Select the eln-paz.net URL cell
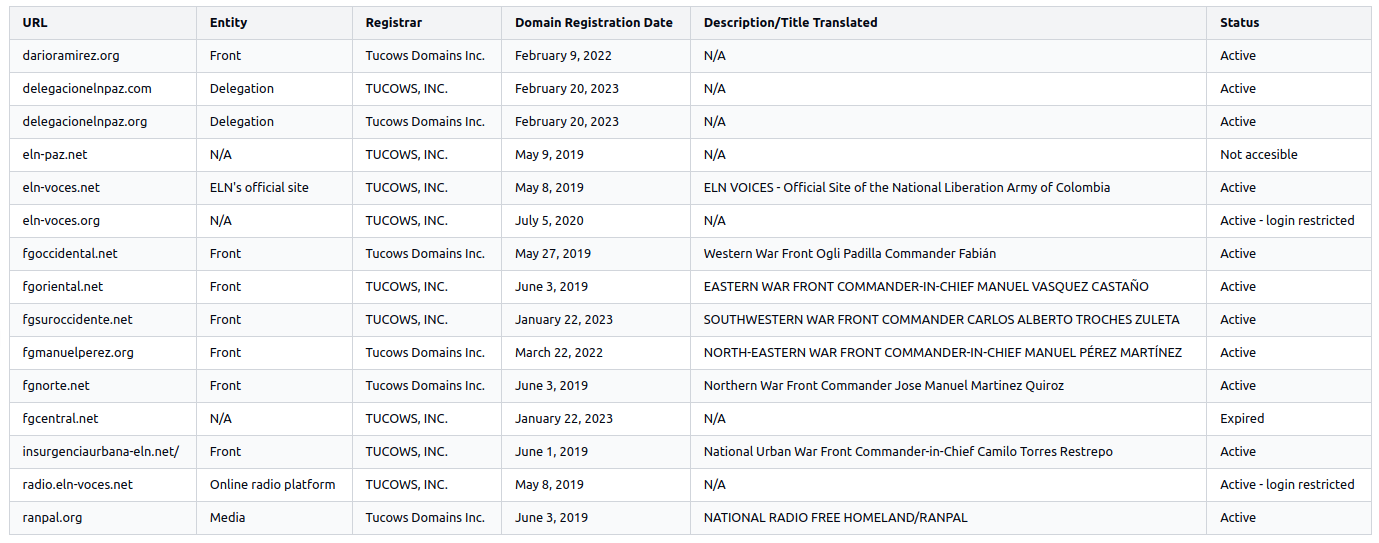1379x543 pixels. click(103, 155)
